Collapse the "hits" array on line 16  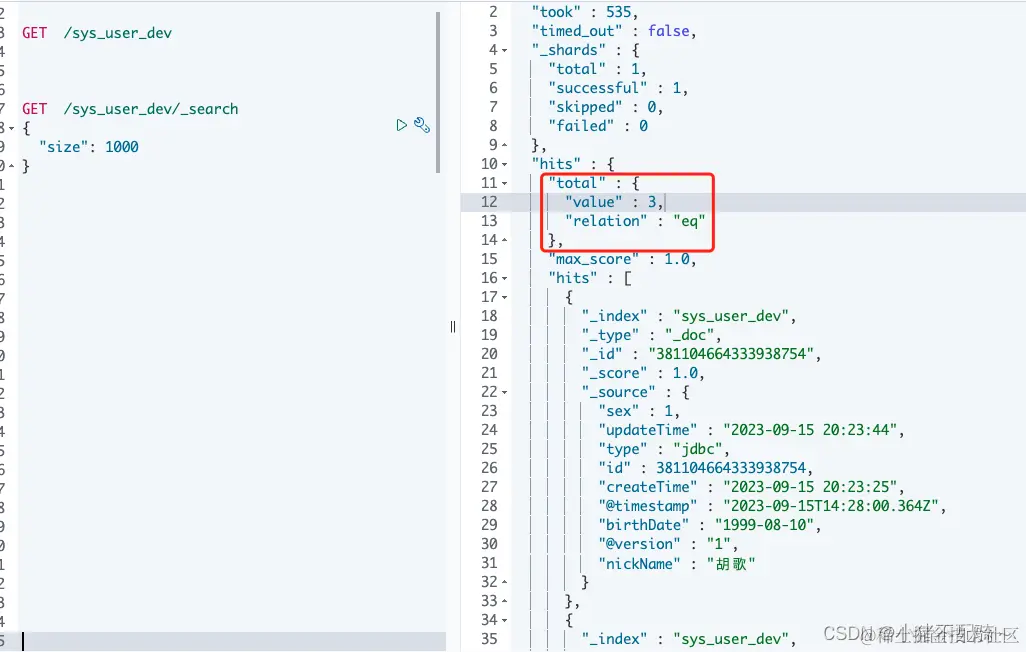click(x=504, y=278)
